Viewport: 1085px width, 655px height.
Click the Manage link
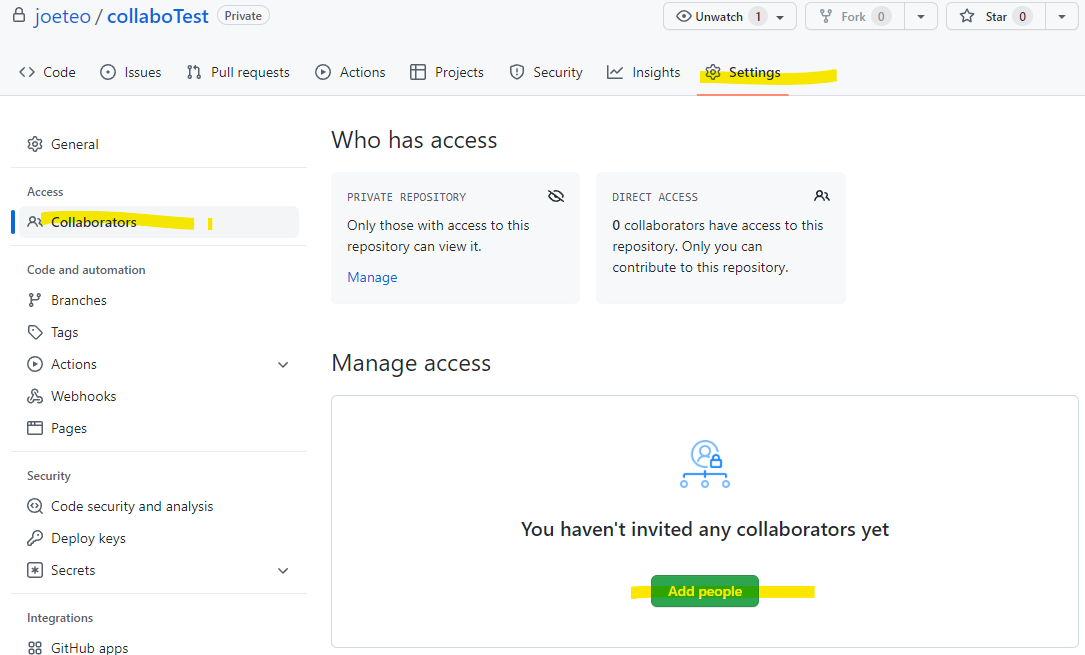[x=372, y=277]
